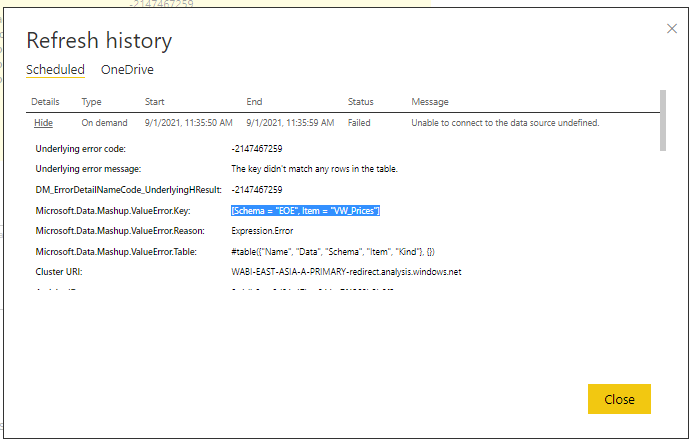Click the Type column header
Image resolution: width=699 pixels, height=448 pixels.
[91, 102]
